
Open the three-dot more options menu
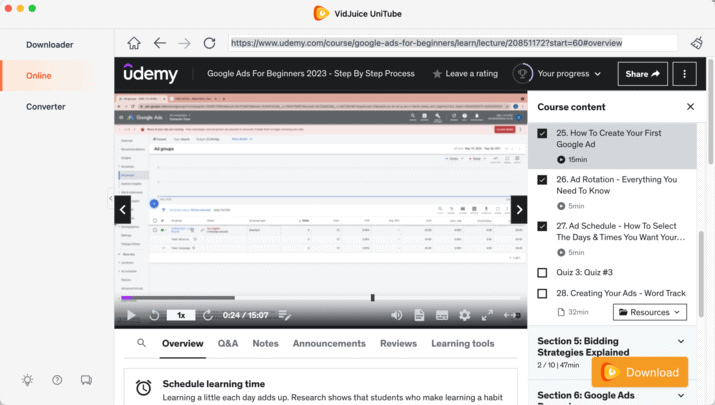(x=684, y=74)
